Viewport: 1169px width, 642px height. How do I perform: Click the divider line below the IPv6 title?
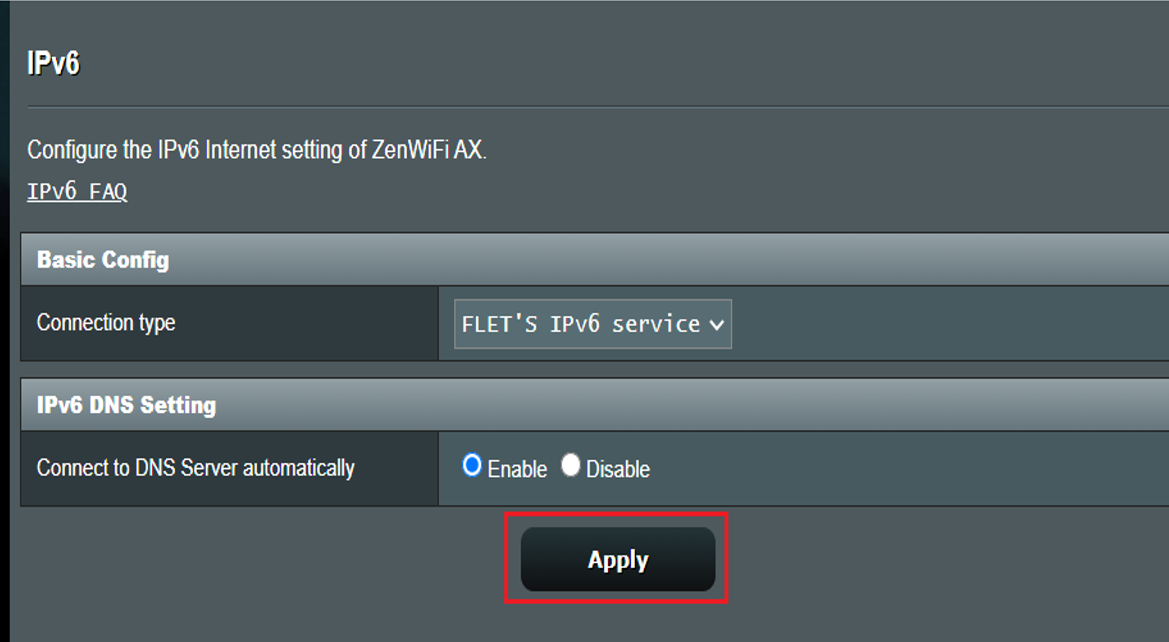598,107
